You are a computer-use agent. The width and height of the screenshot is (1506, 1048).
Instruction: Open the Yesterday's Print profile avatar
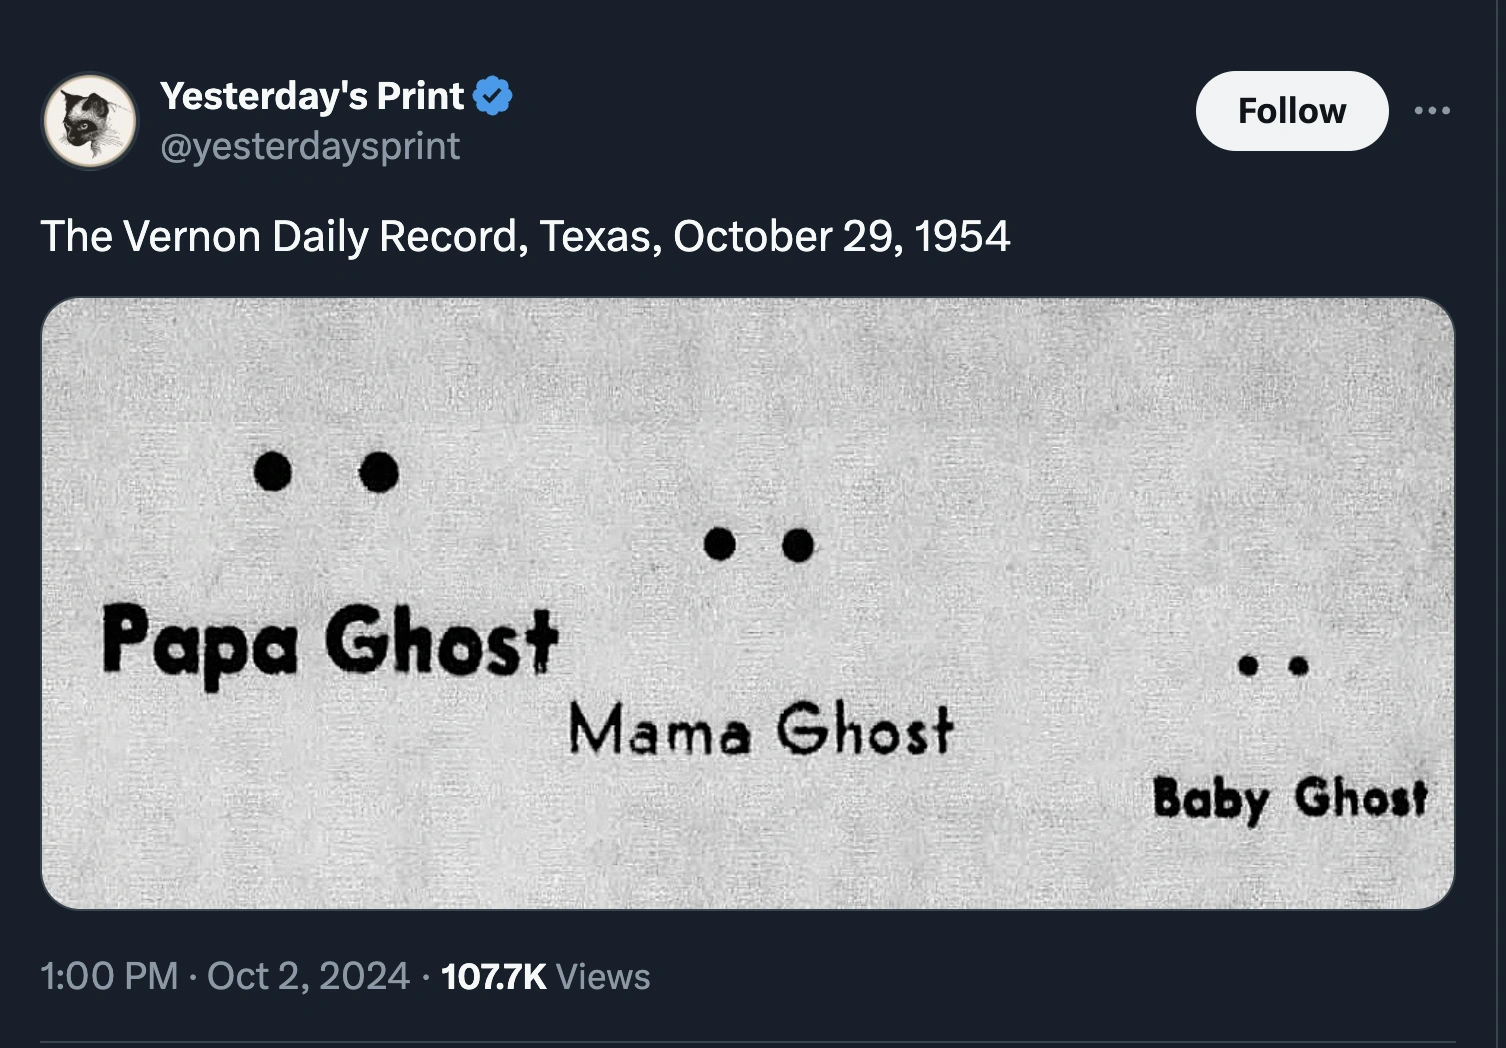tap(90, 121)
